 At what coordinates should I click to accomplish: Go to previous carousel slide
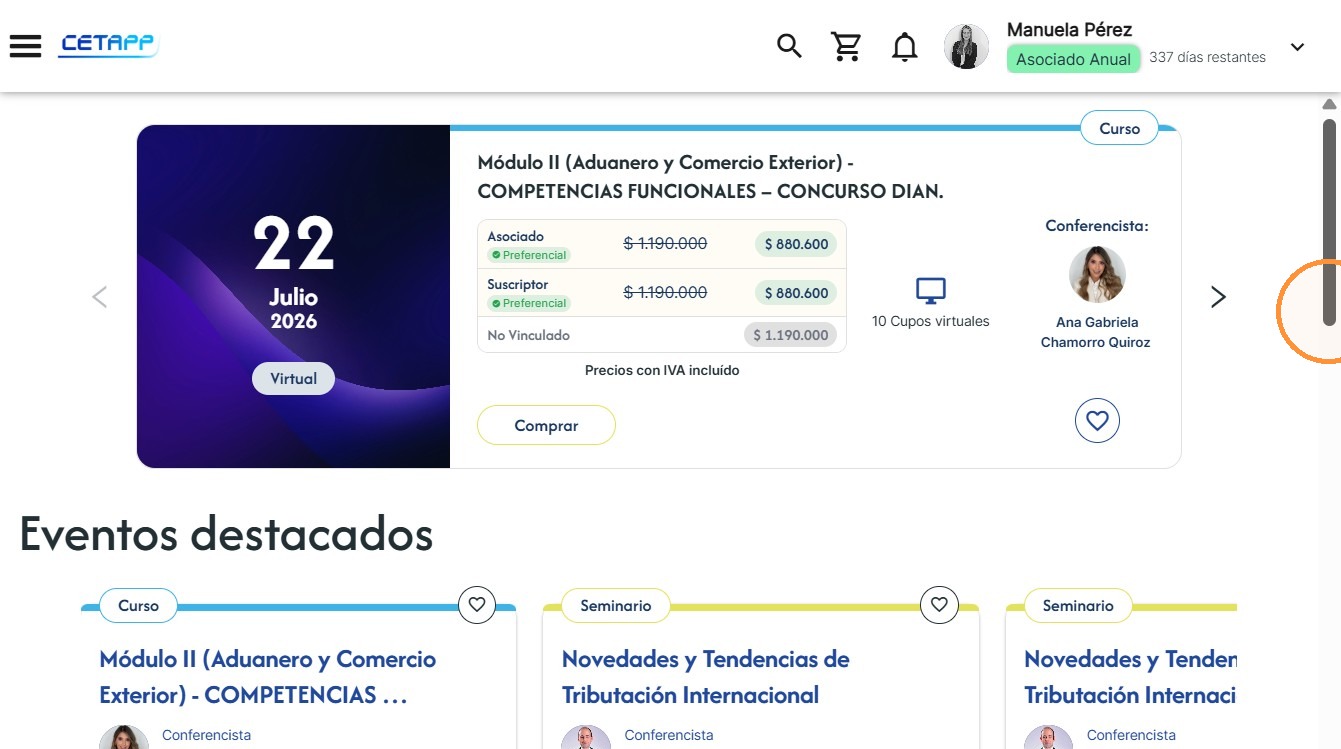99,297
